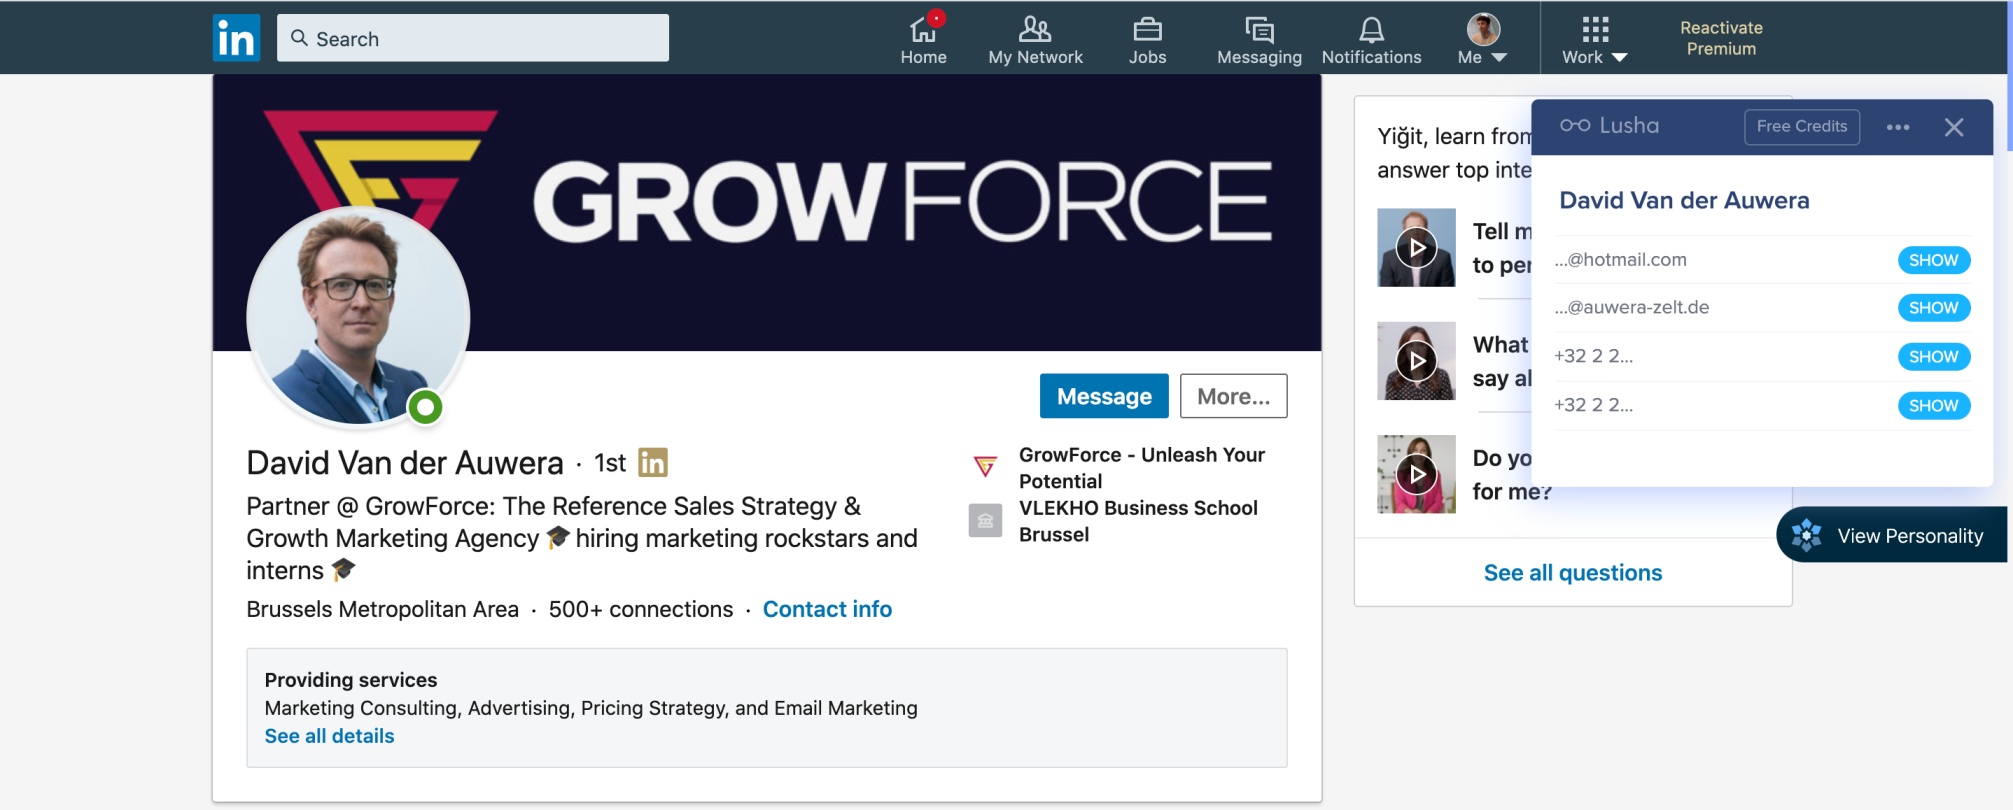The height and width of the screenshot is (810, 2013).
Task: Click the View Personality button
Action: [1892, 535]
